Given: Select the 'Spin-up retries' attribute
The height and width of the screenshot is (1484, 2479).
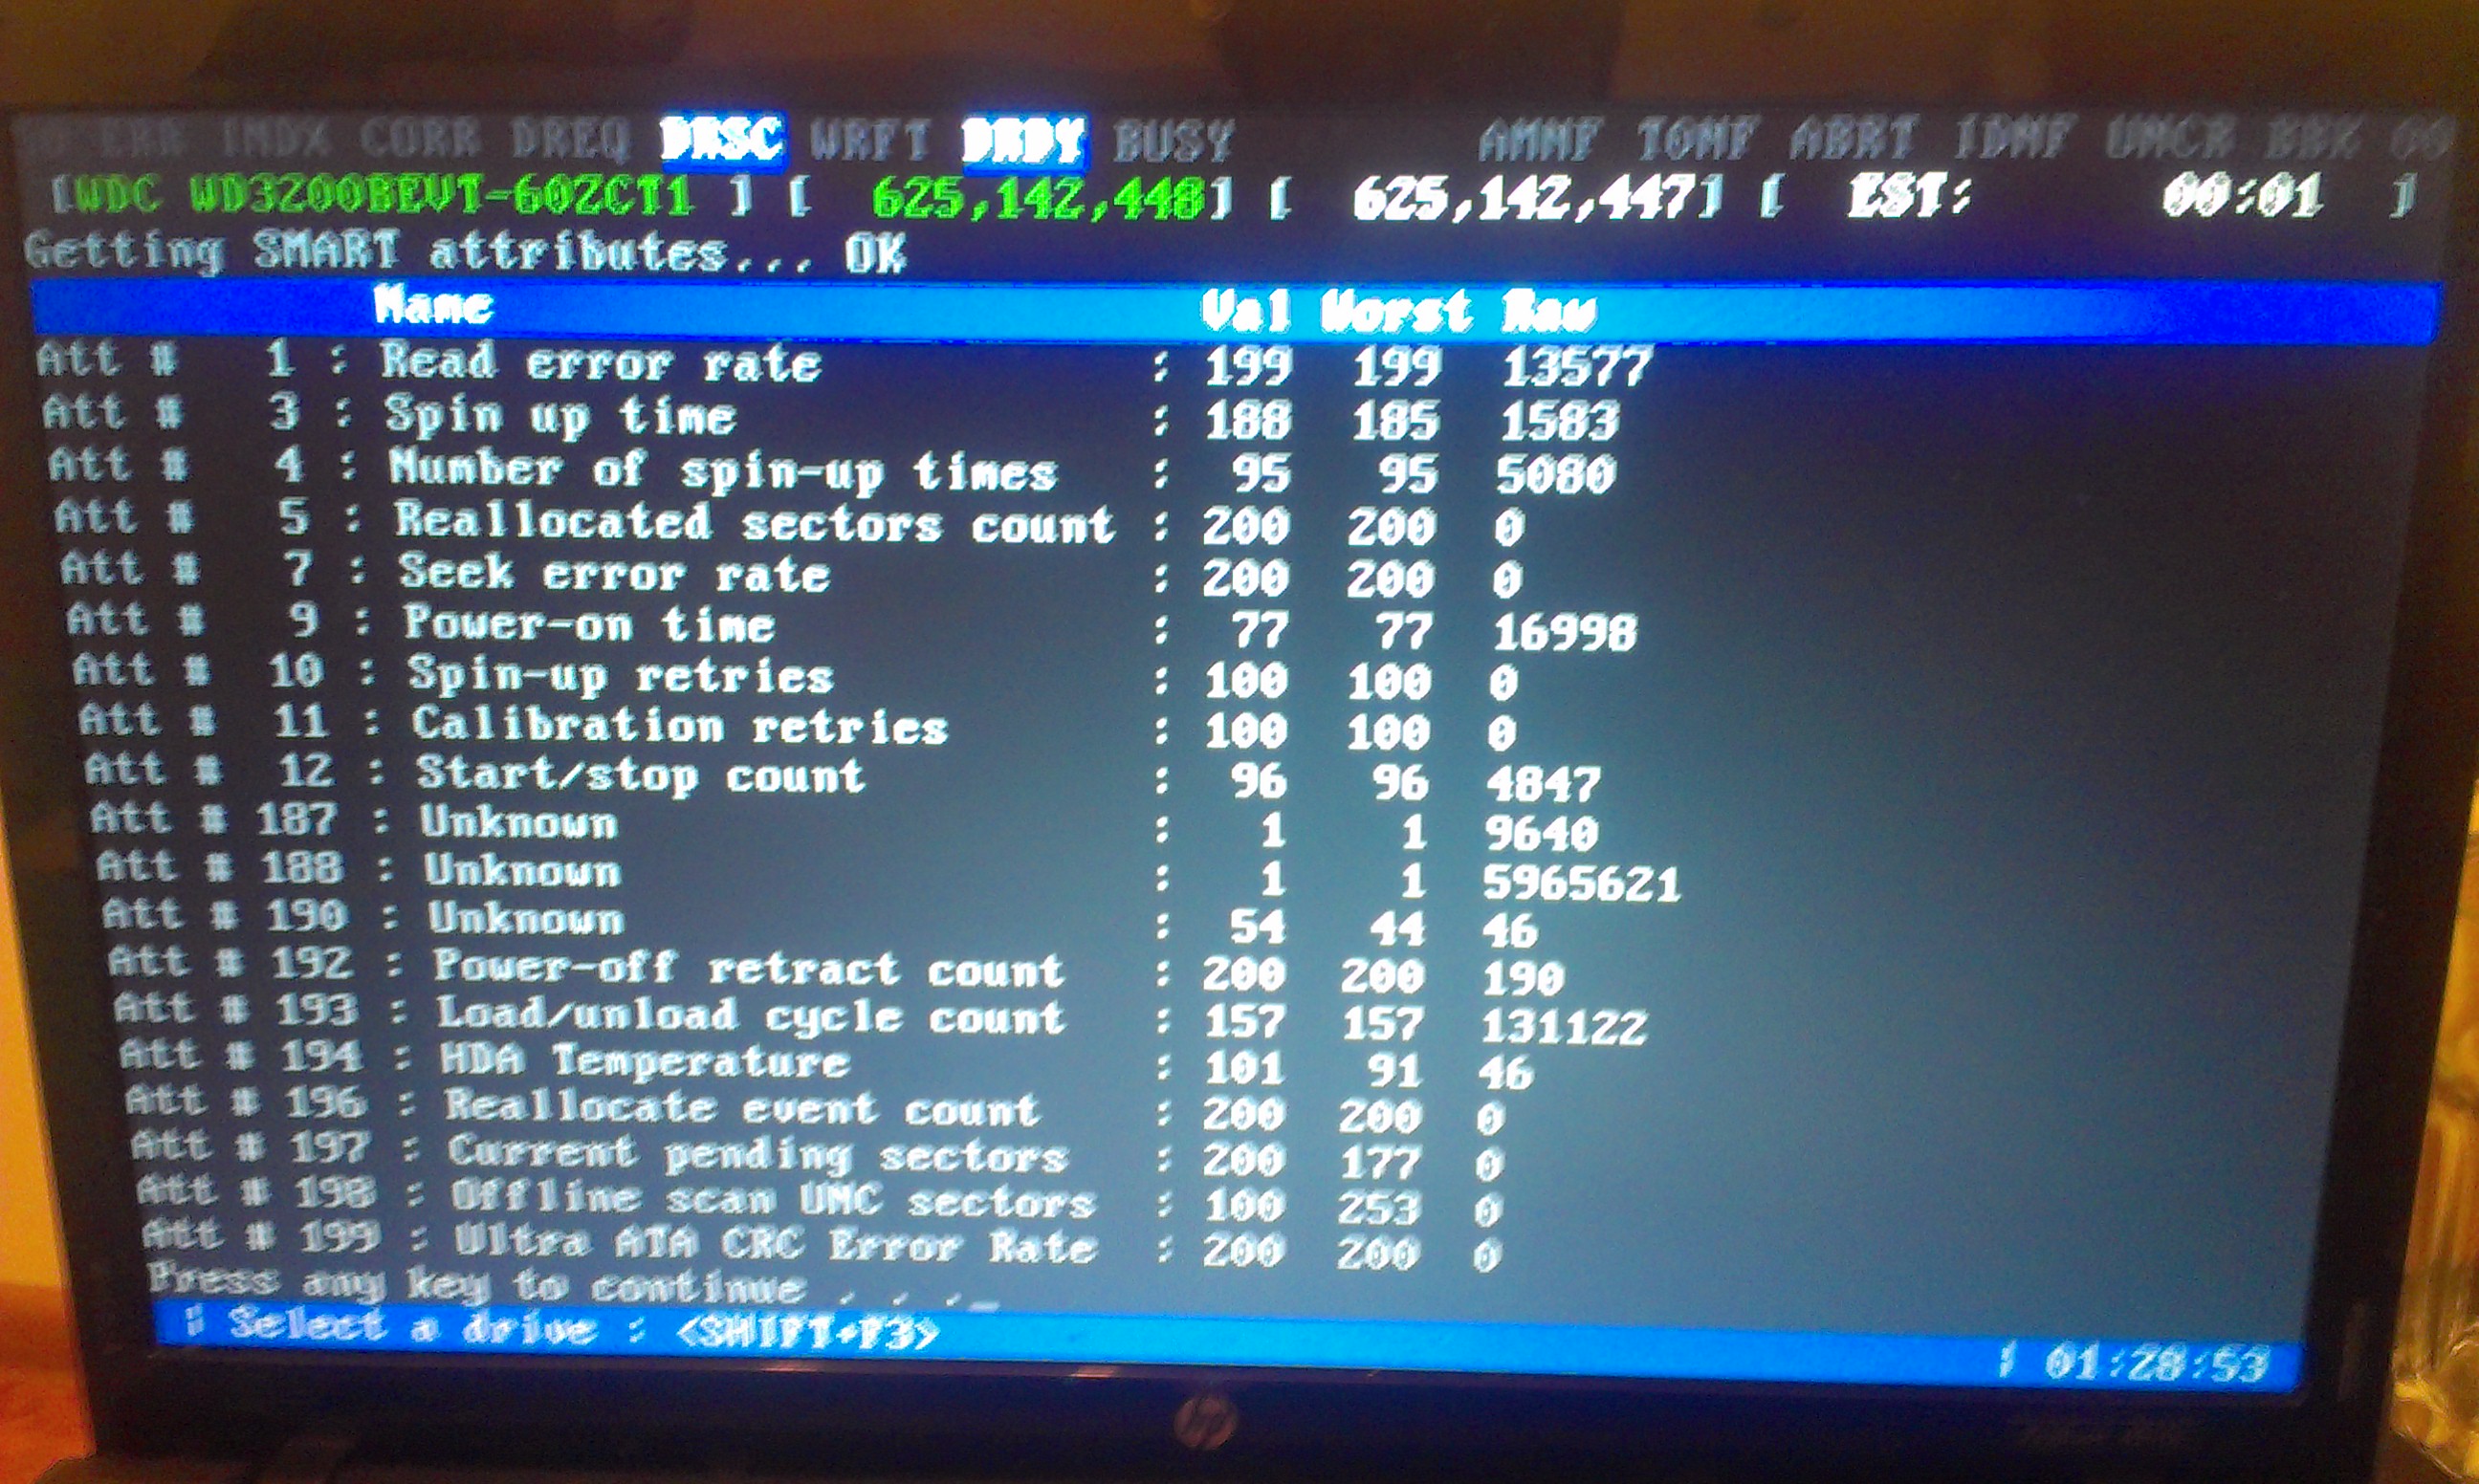Looking at the screenshot, I should [x=621, y=675].
